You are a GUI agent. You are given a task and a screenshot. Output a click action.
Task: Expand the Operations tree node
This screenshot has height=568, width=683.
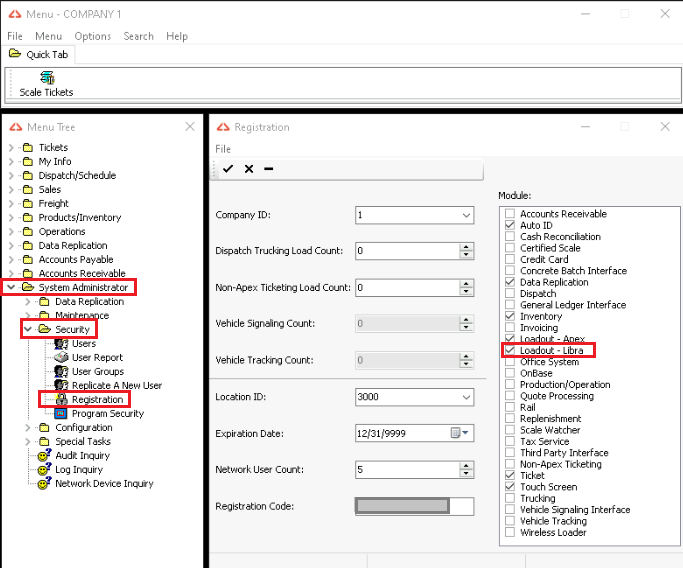tap(11, 231)
